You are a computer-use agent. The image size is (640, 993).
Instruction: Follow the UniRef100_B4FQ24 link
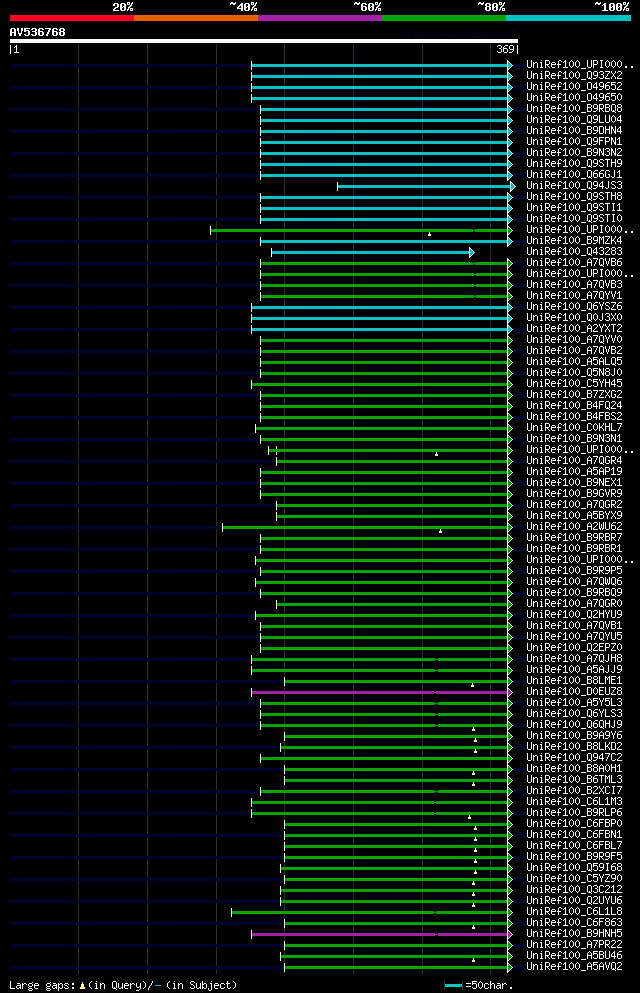click(574, 405)
